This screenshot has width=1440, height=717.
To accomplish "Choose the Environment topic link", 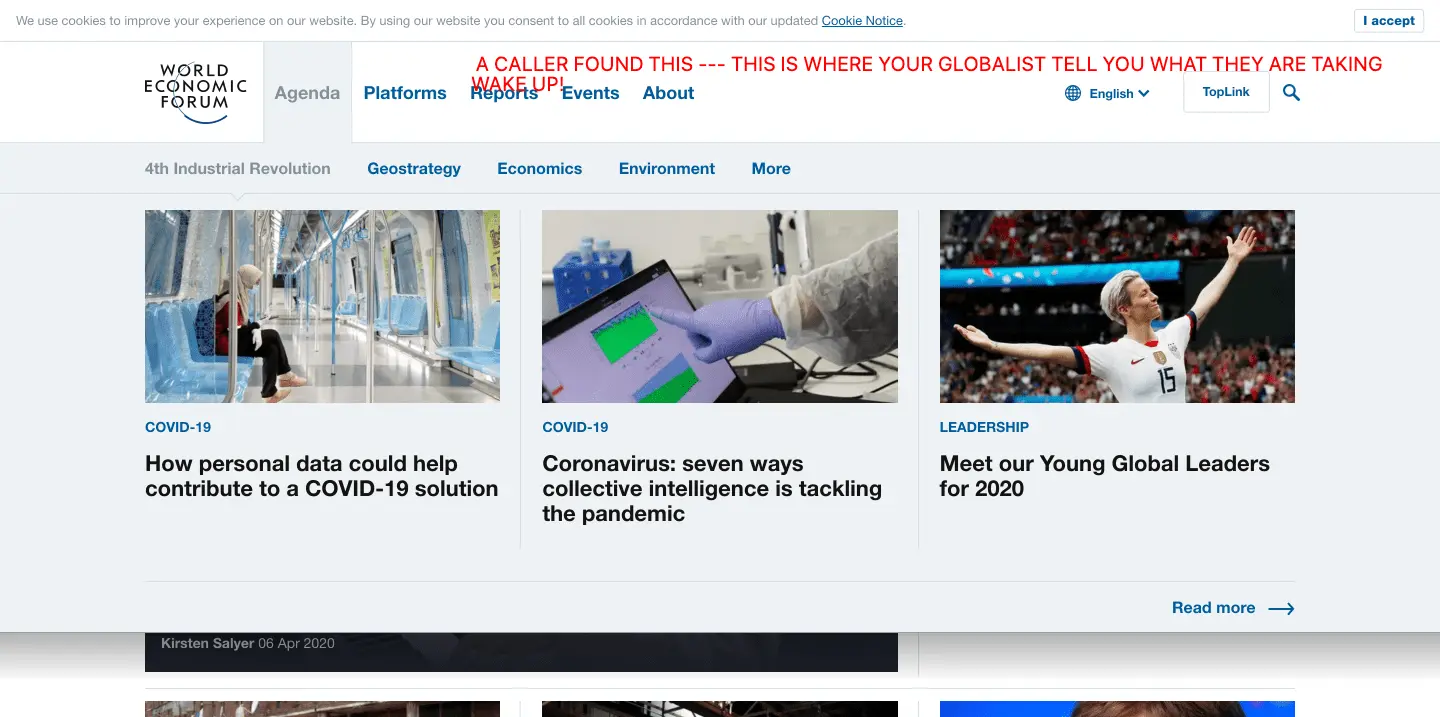I will click(667, 169).
